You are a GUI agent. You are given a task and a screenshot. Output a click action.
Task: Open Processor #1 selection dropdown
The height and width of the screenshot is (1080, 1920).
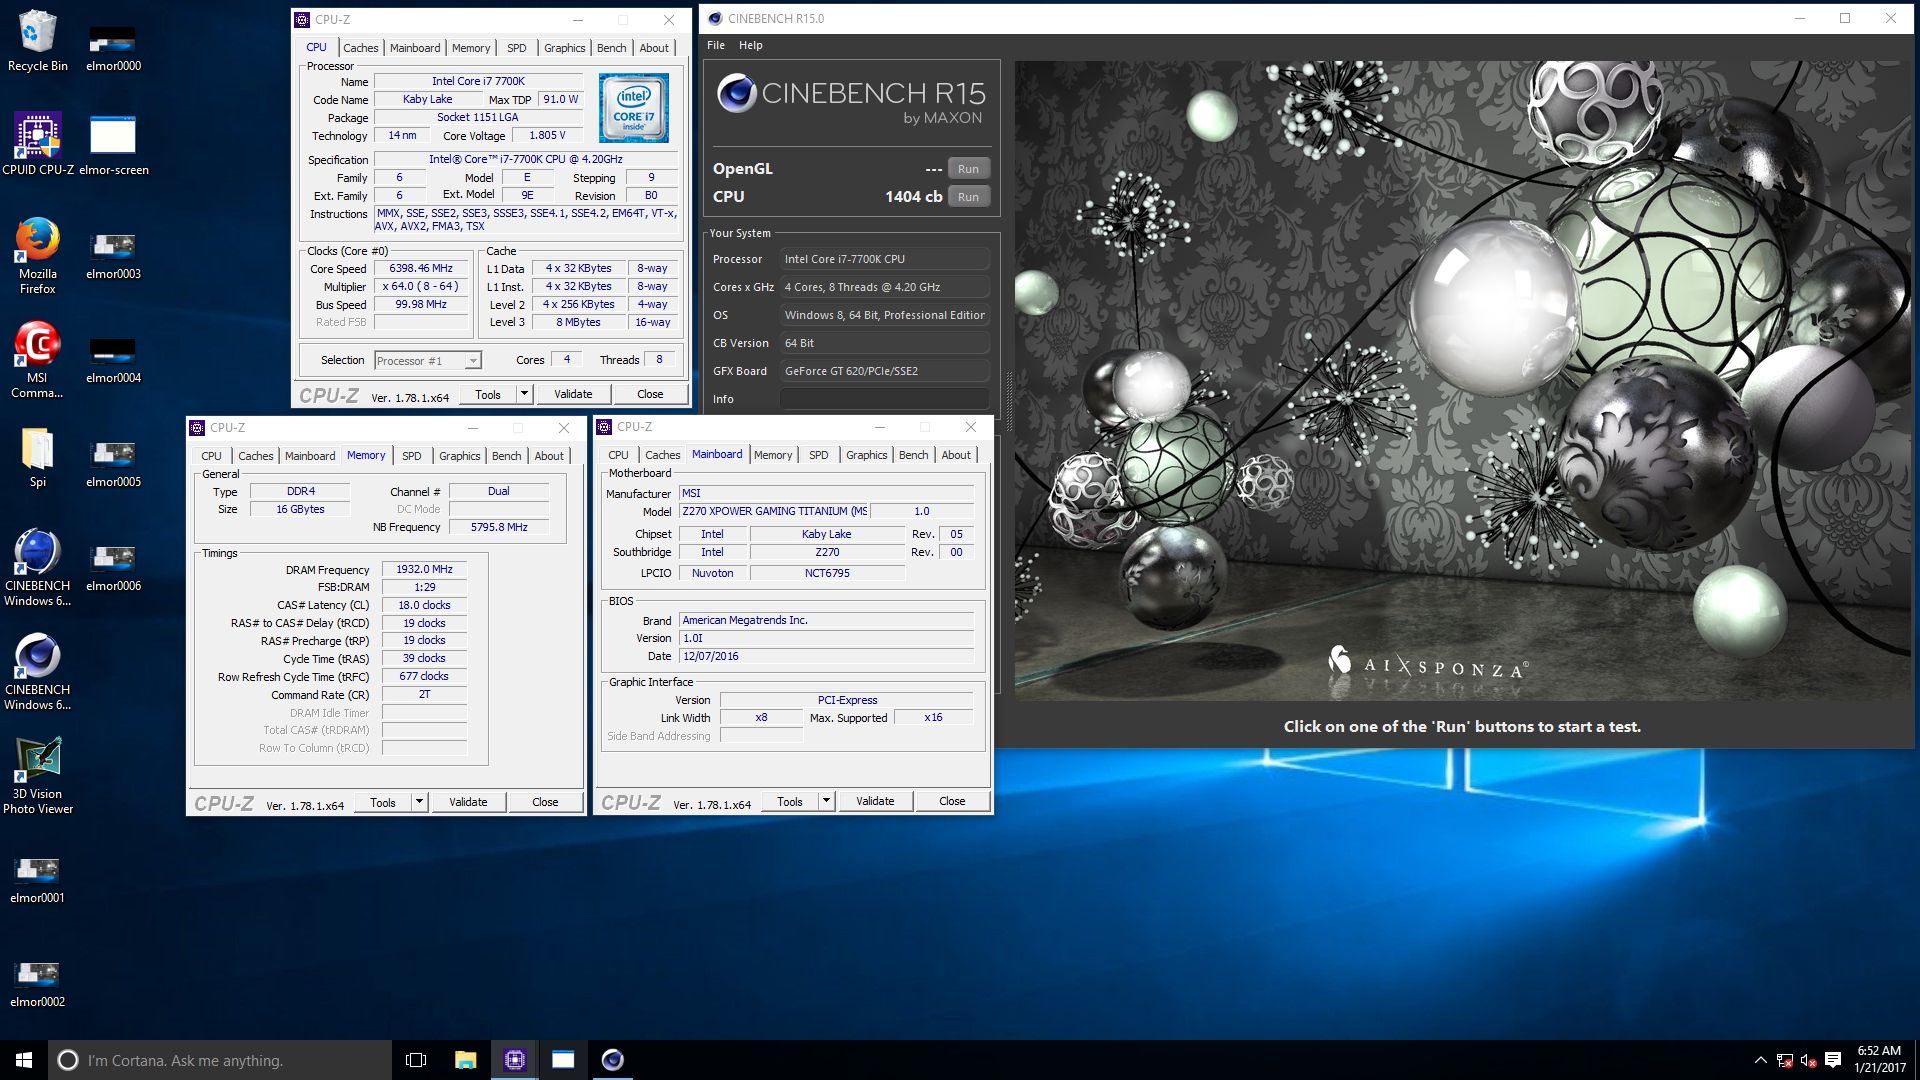pyautogui.click(x=428, y=361)
